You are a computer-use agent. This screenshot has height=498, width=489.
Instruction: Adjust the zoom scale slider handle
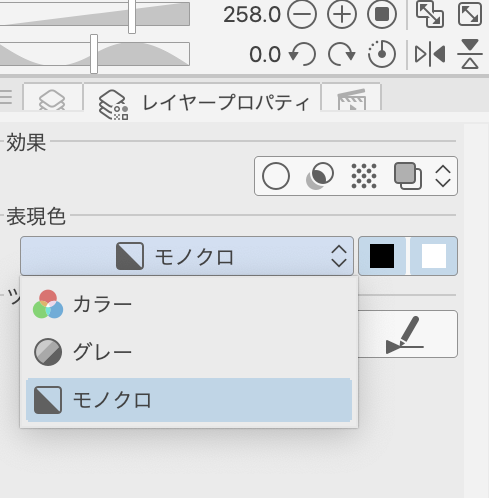pos(132,16)
